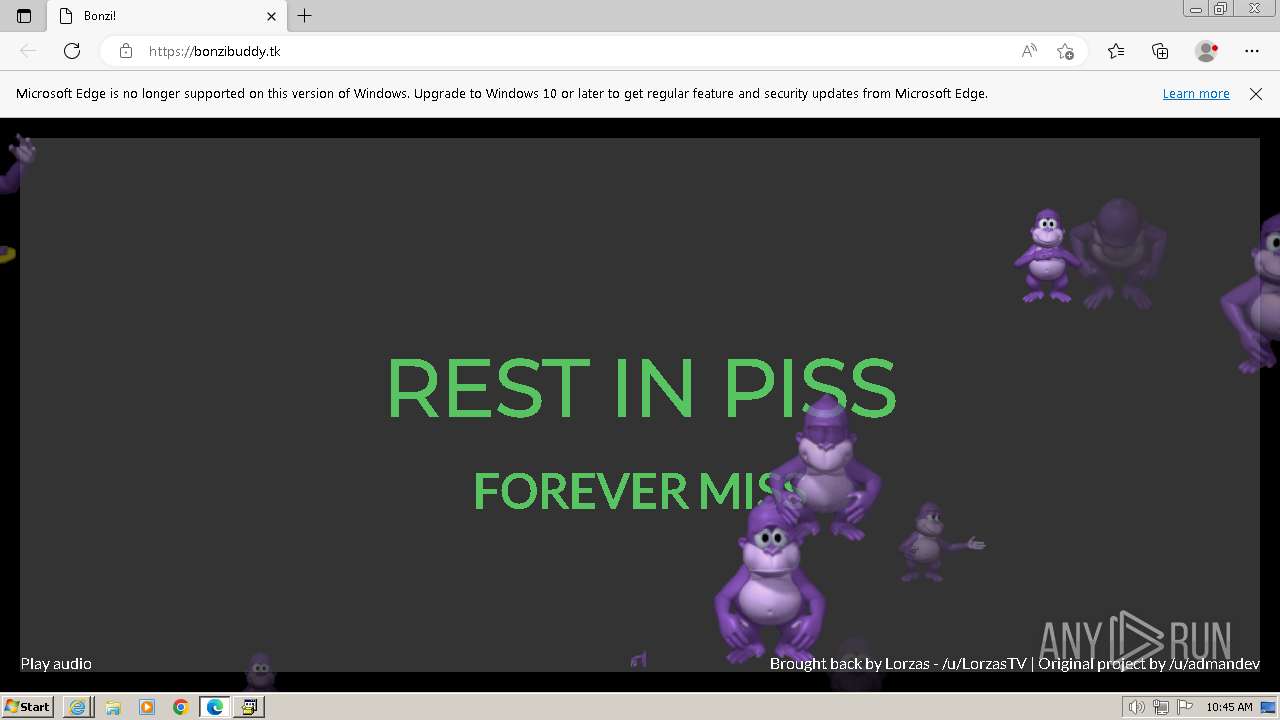This screenshot has height=720, width=1280.
Task: Minimize the Edge browser window
Action: click(x=1195, y=8)
